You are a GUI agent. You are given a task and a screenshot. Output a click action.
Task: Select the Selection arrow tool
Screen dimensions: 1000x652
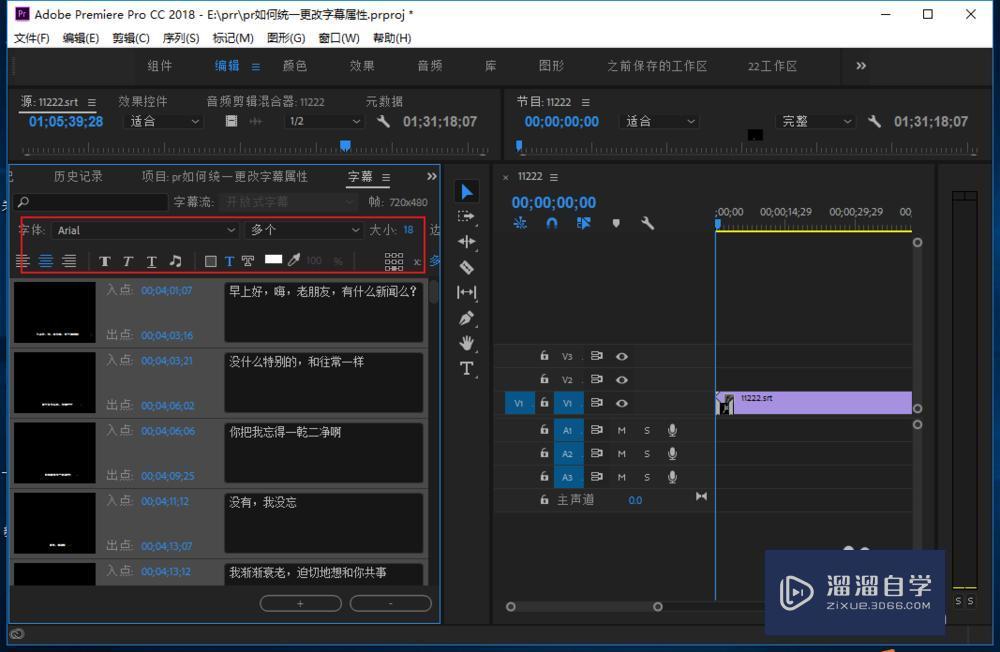(x=467, y=191)
